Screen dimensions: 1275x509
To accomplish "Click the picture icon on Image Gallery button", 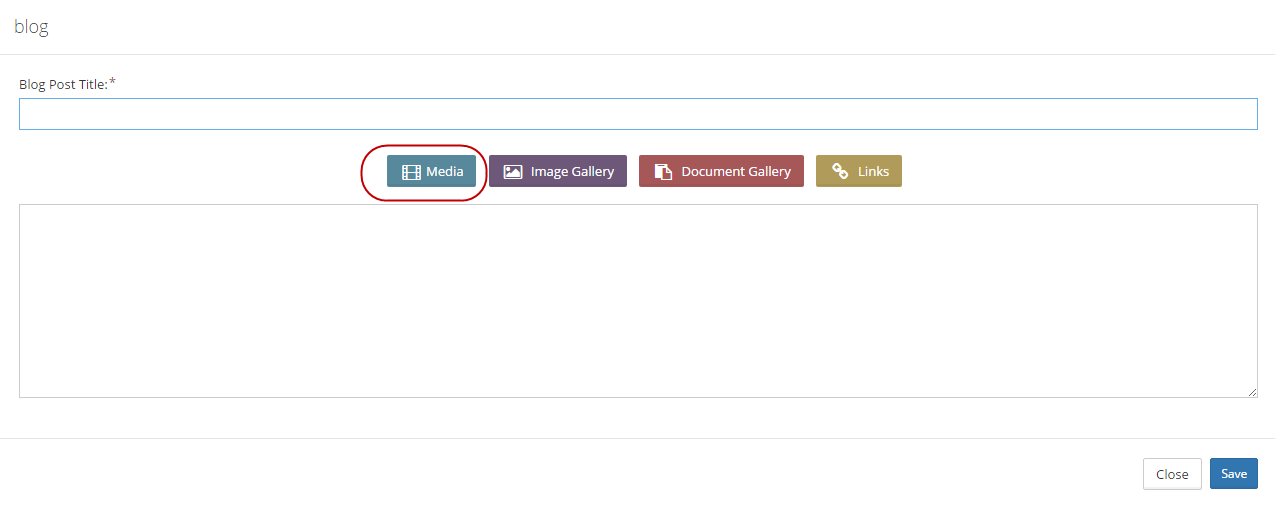I will click(513, 172).
